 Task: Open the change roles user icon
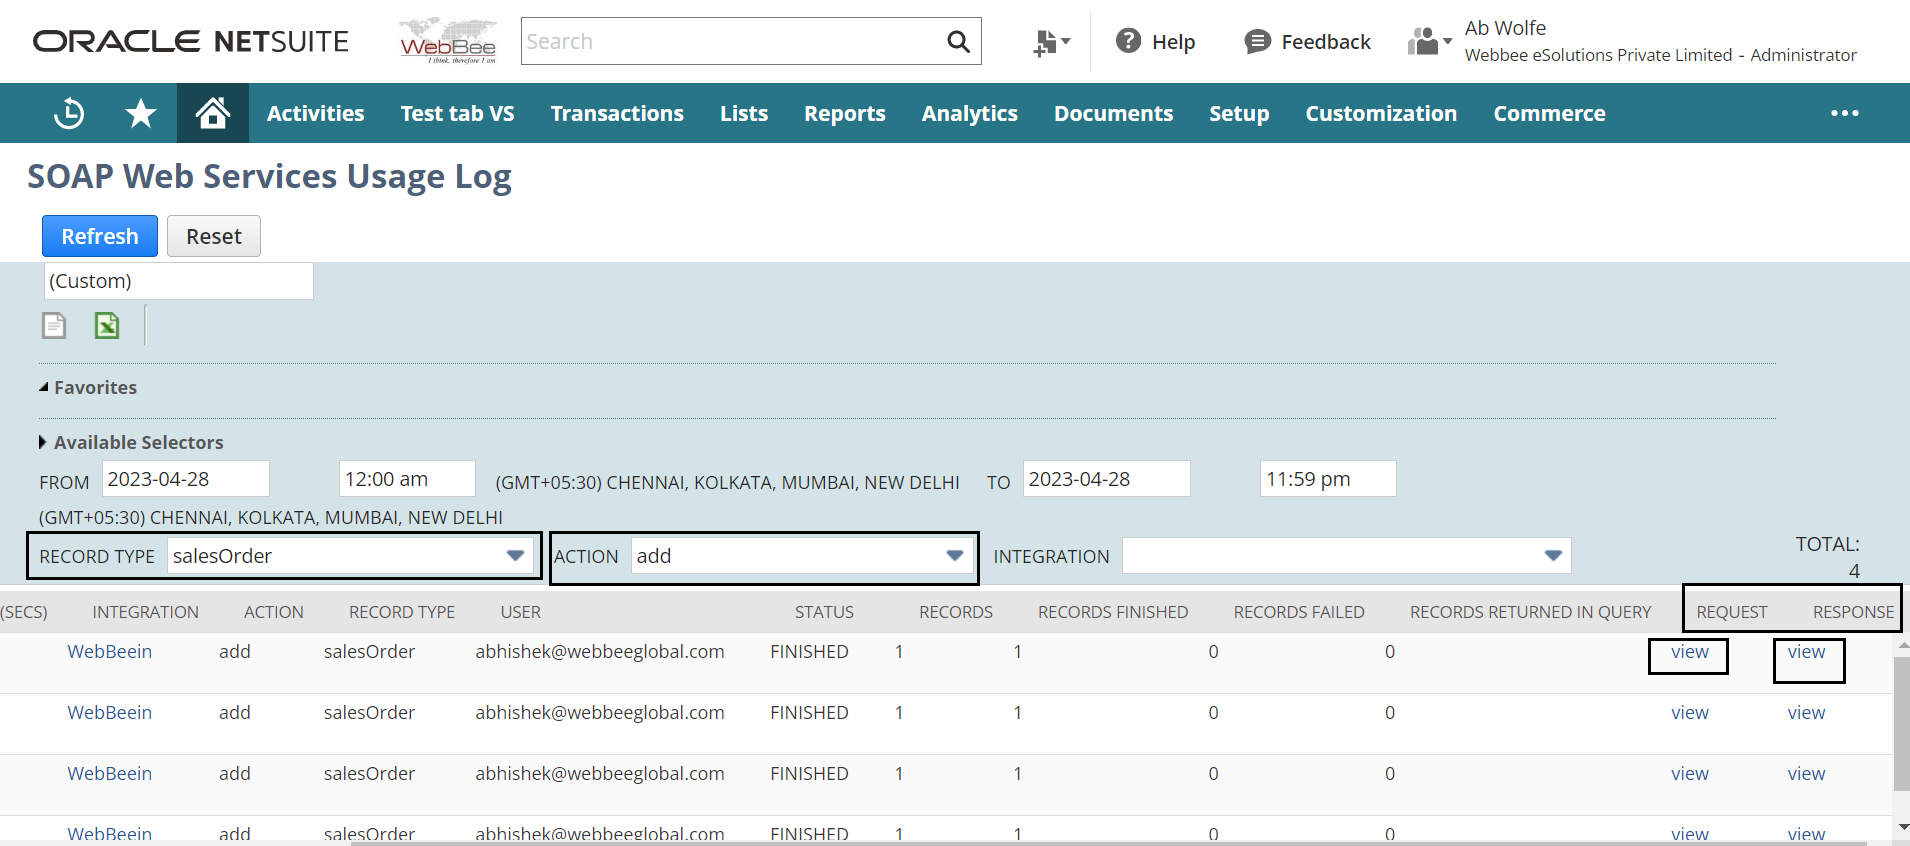tap(1428, 42)
